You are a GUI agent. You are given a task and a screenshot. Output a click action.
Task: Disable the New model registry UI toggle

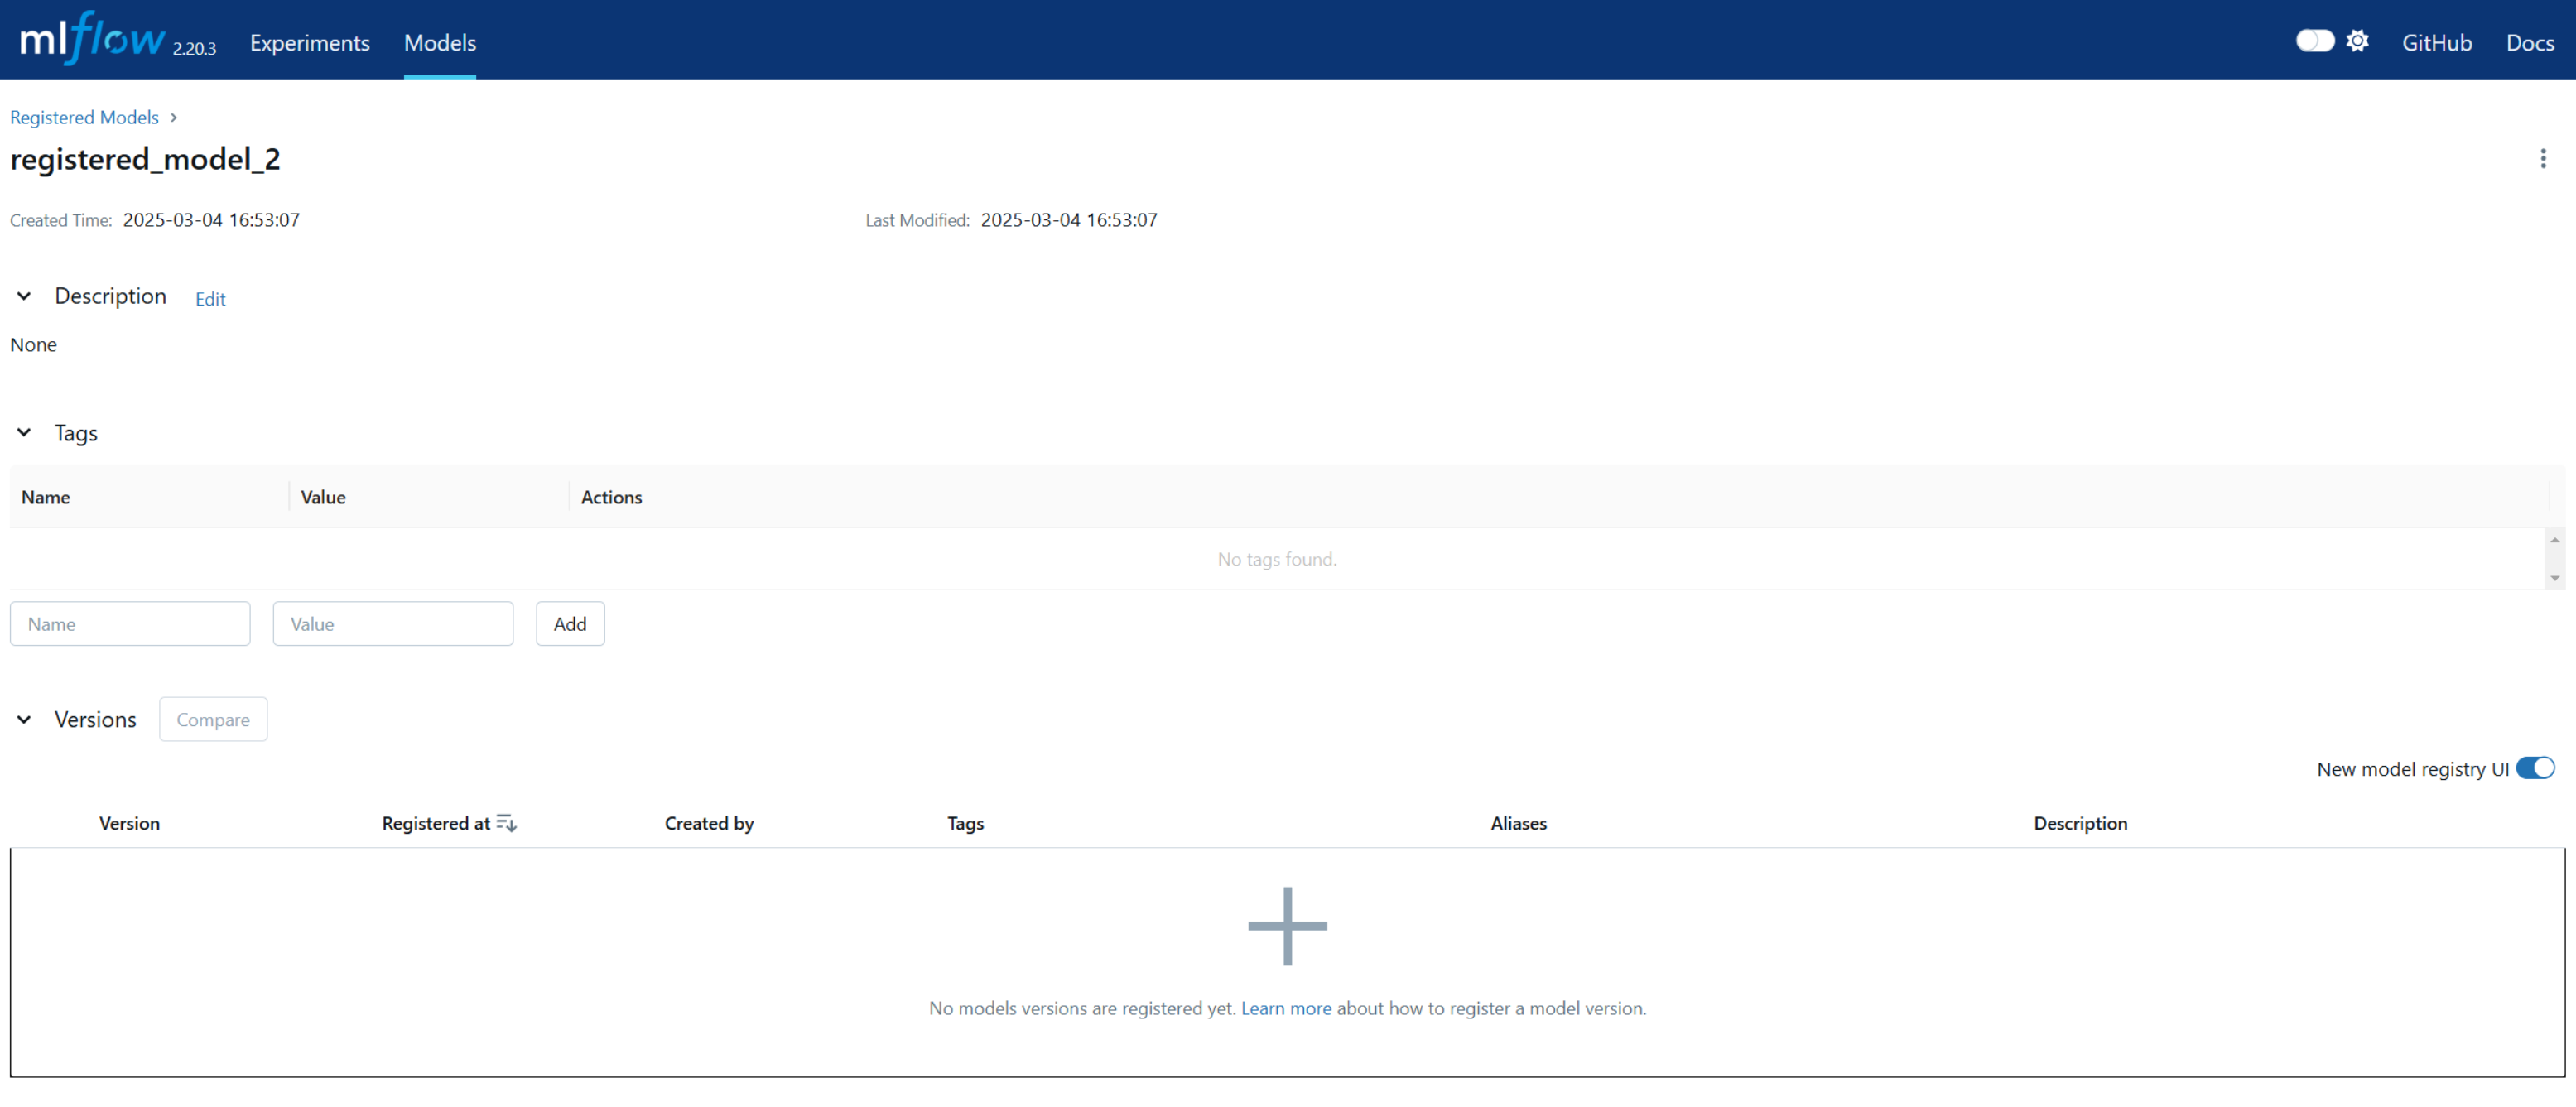[x=2535, y=768]
